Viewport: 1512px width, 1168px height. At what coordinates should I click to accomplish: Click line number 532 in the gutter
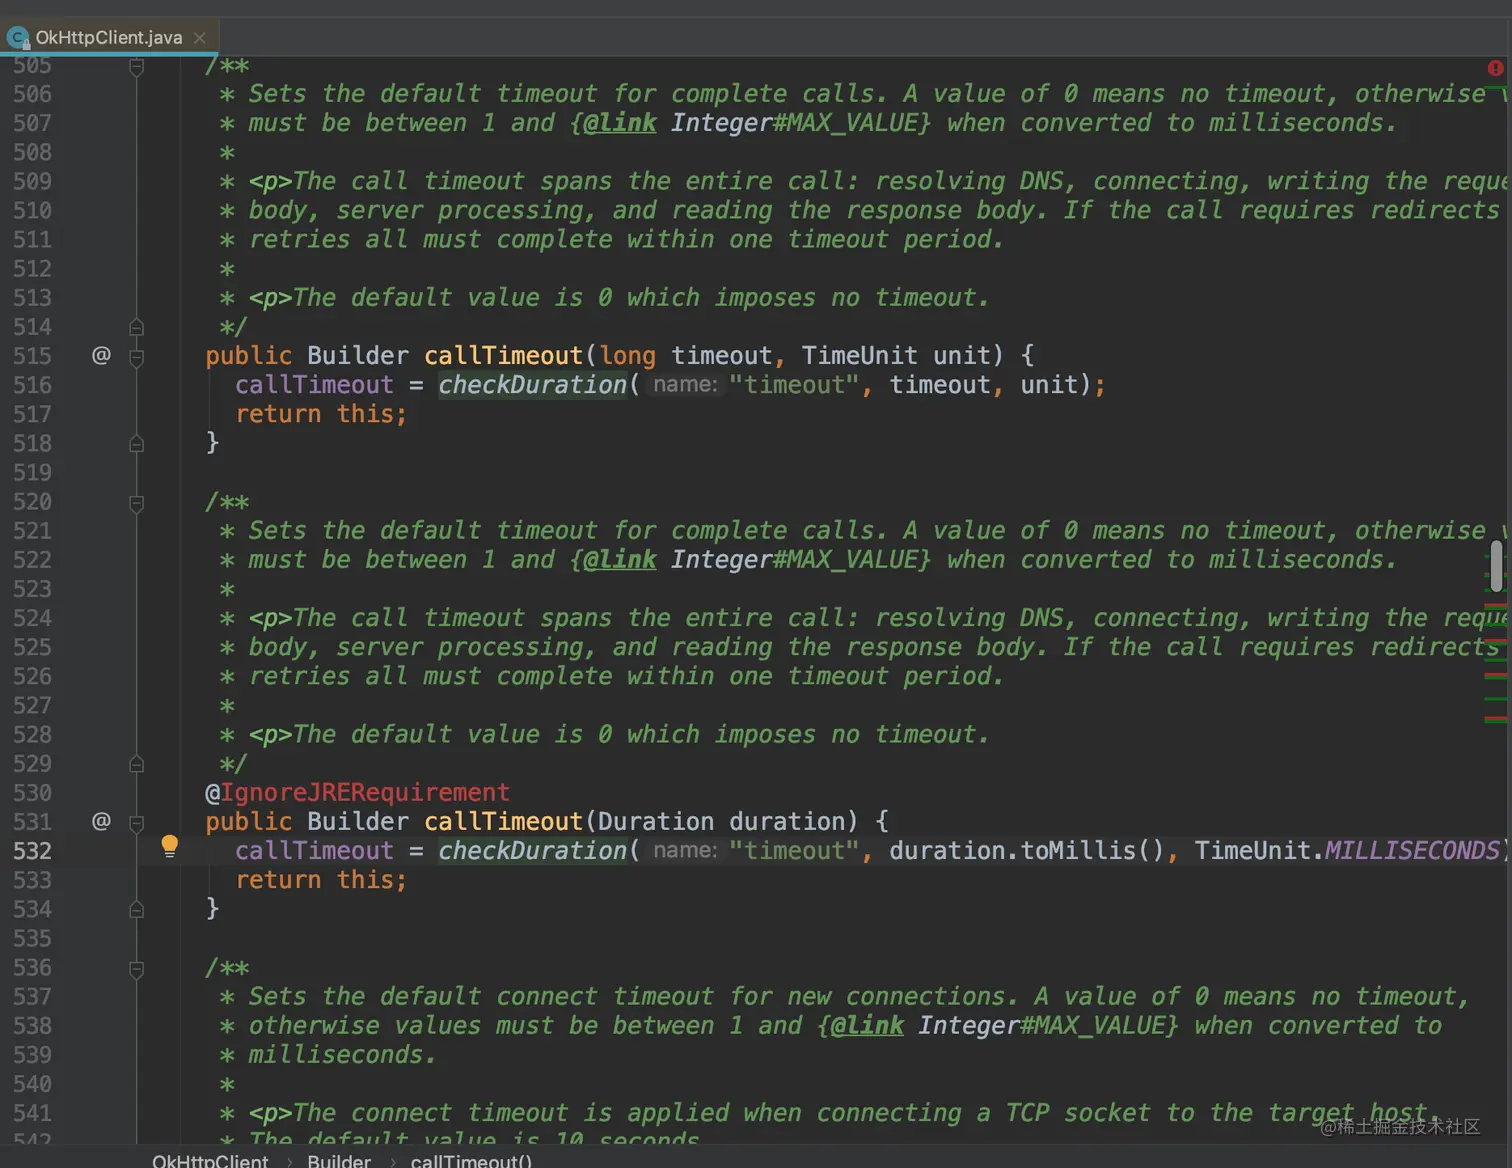point(32,851)
